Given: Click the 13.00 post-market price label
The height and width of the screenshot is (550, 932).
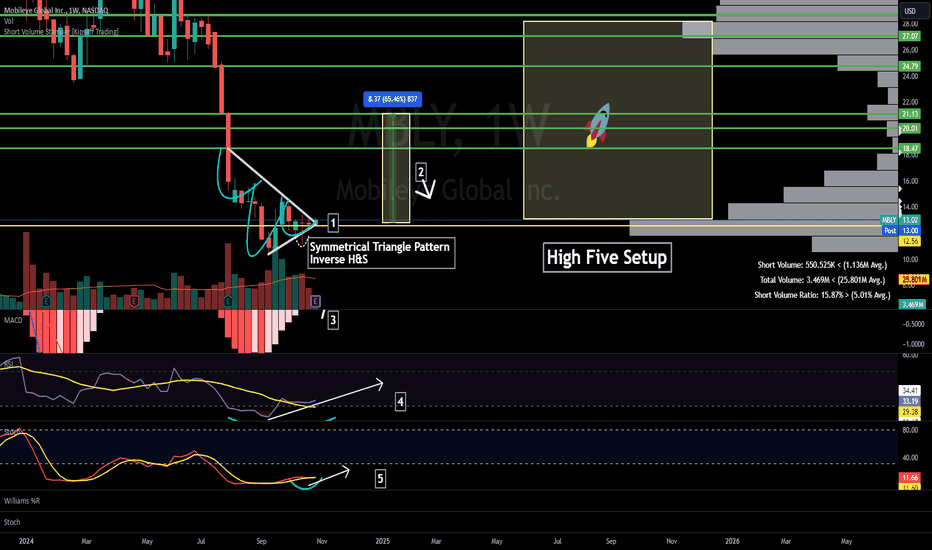Looking at the screenshot, I should pyautogui.click(x=910, y=231).
